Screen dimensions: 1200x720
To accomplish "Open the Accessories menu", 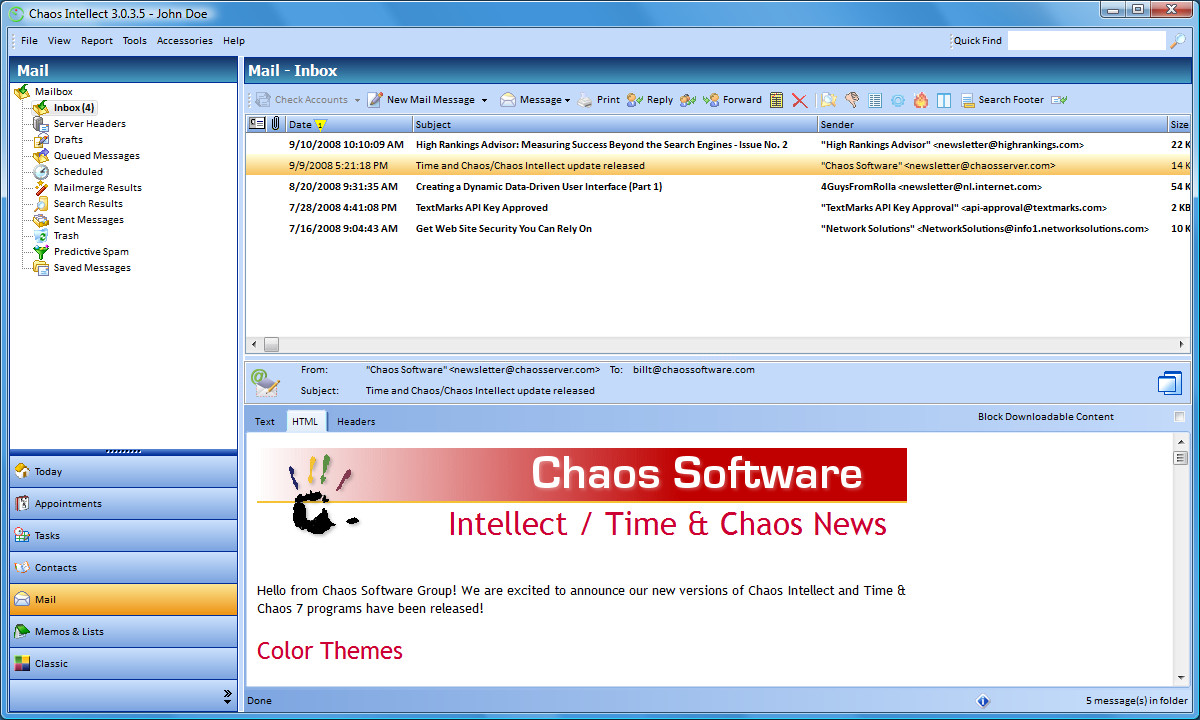I will click(x=185, y=41).
